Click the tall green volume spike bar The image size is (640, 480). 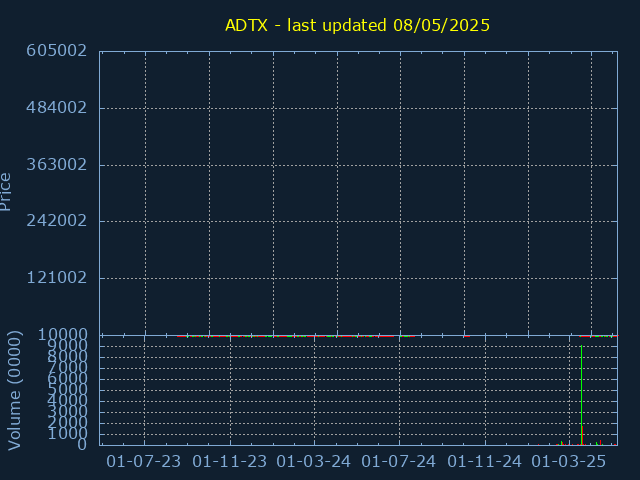tap(581, 395)
